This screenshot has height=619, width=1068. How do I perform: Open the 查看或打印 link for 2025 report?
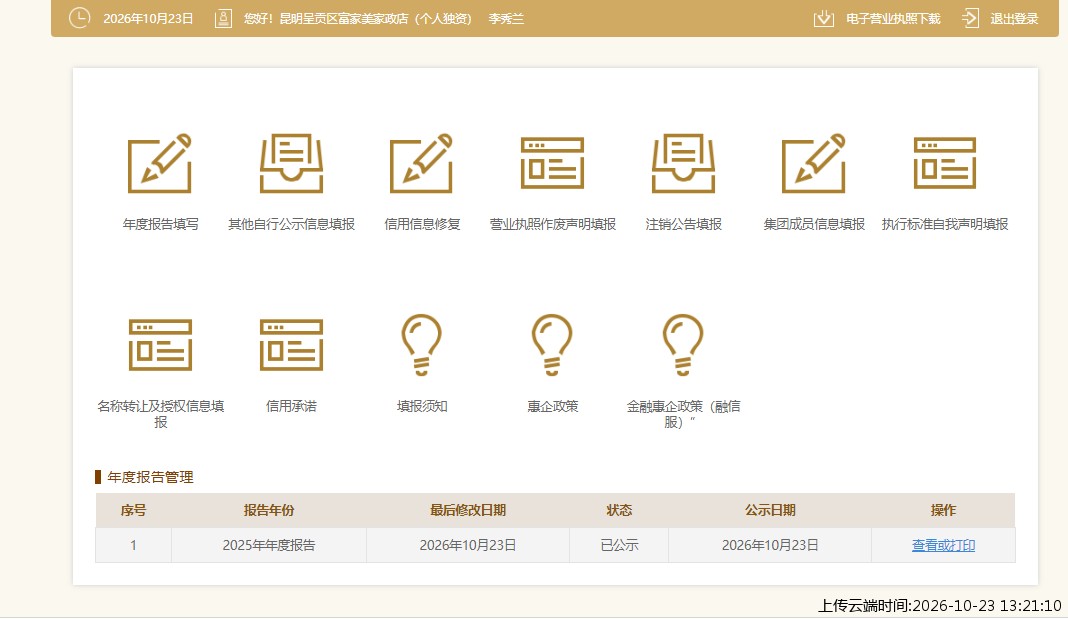tap(943, 545)
